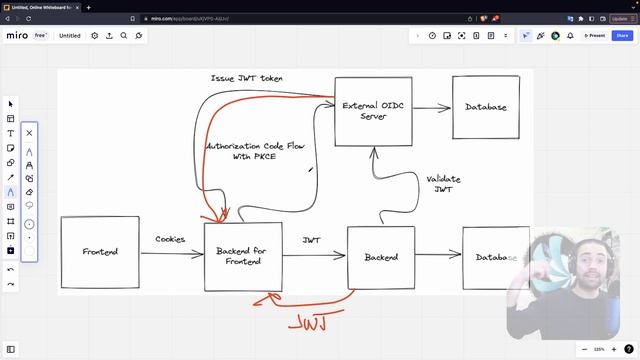Open reactions party popper icon
The height and width of the screenshot is (360, 640).
540,36
